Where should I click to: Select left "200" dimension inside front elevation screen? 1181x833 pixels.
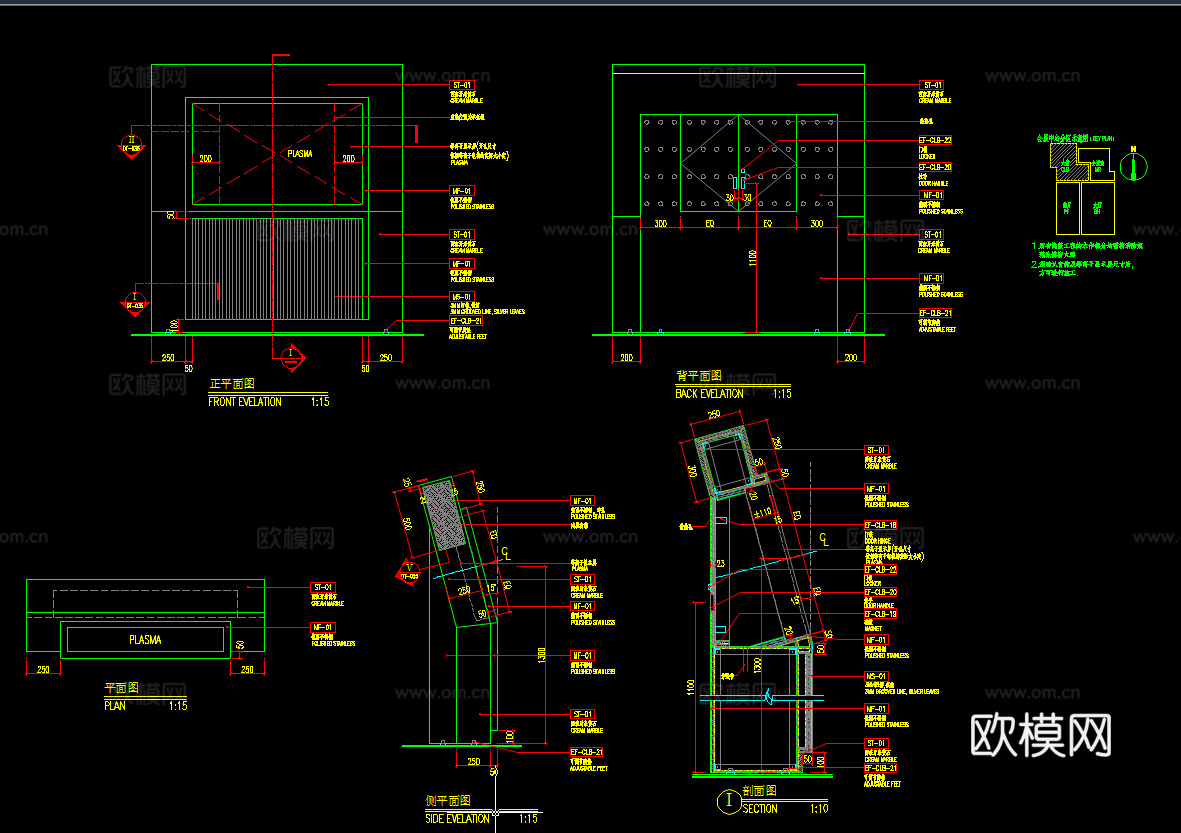click(x=206, y=159)
